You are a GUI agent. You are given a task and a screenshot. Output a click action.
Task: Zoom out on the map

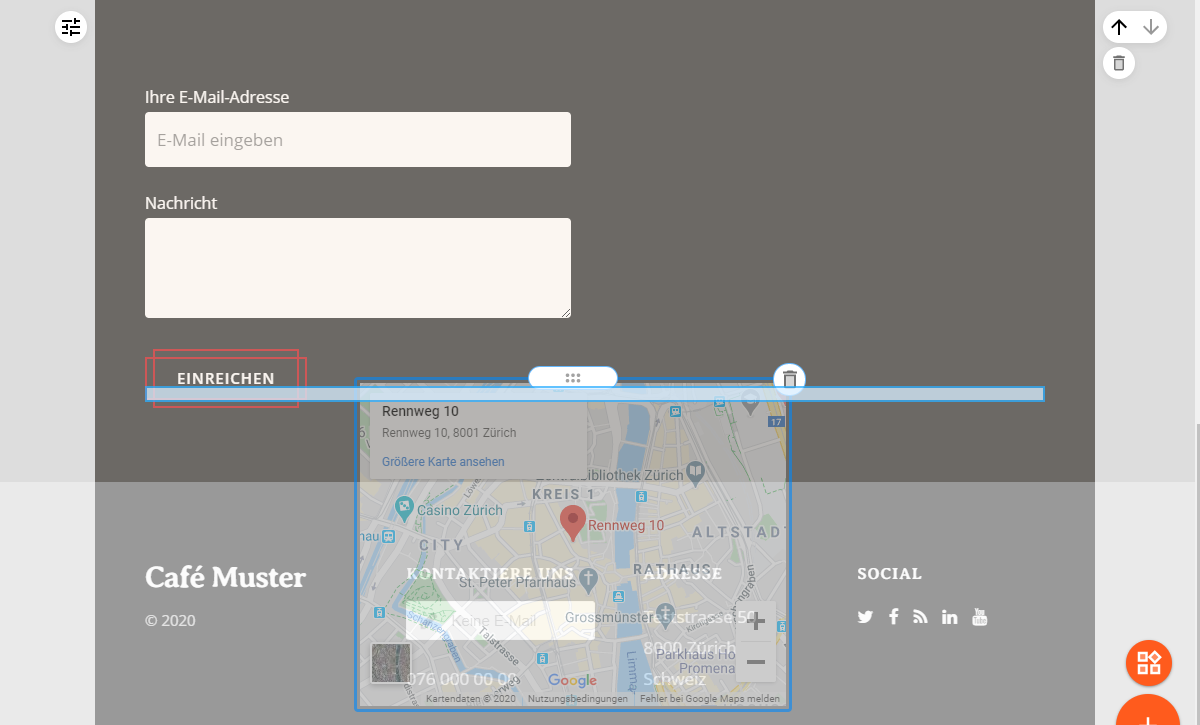[756, 662]
